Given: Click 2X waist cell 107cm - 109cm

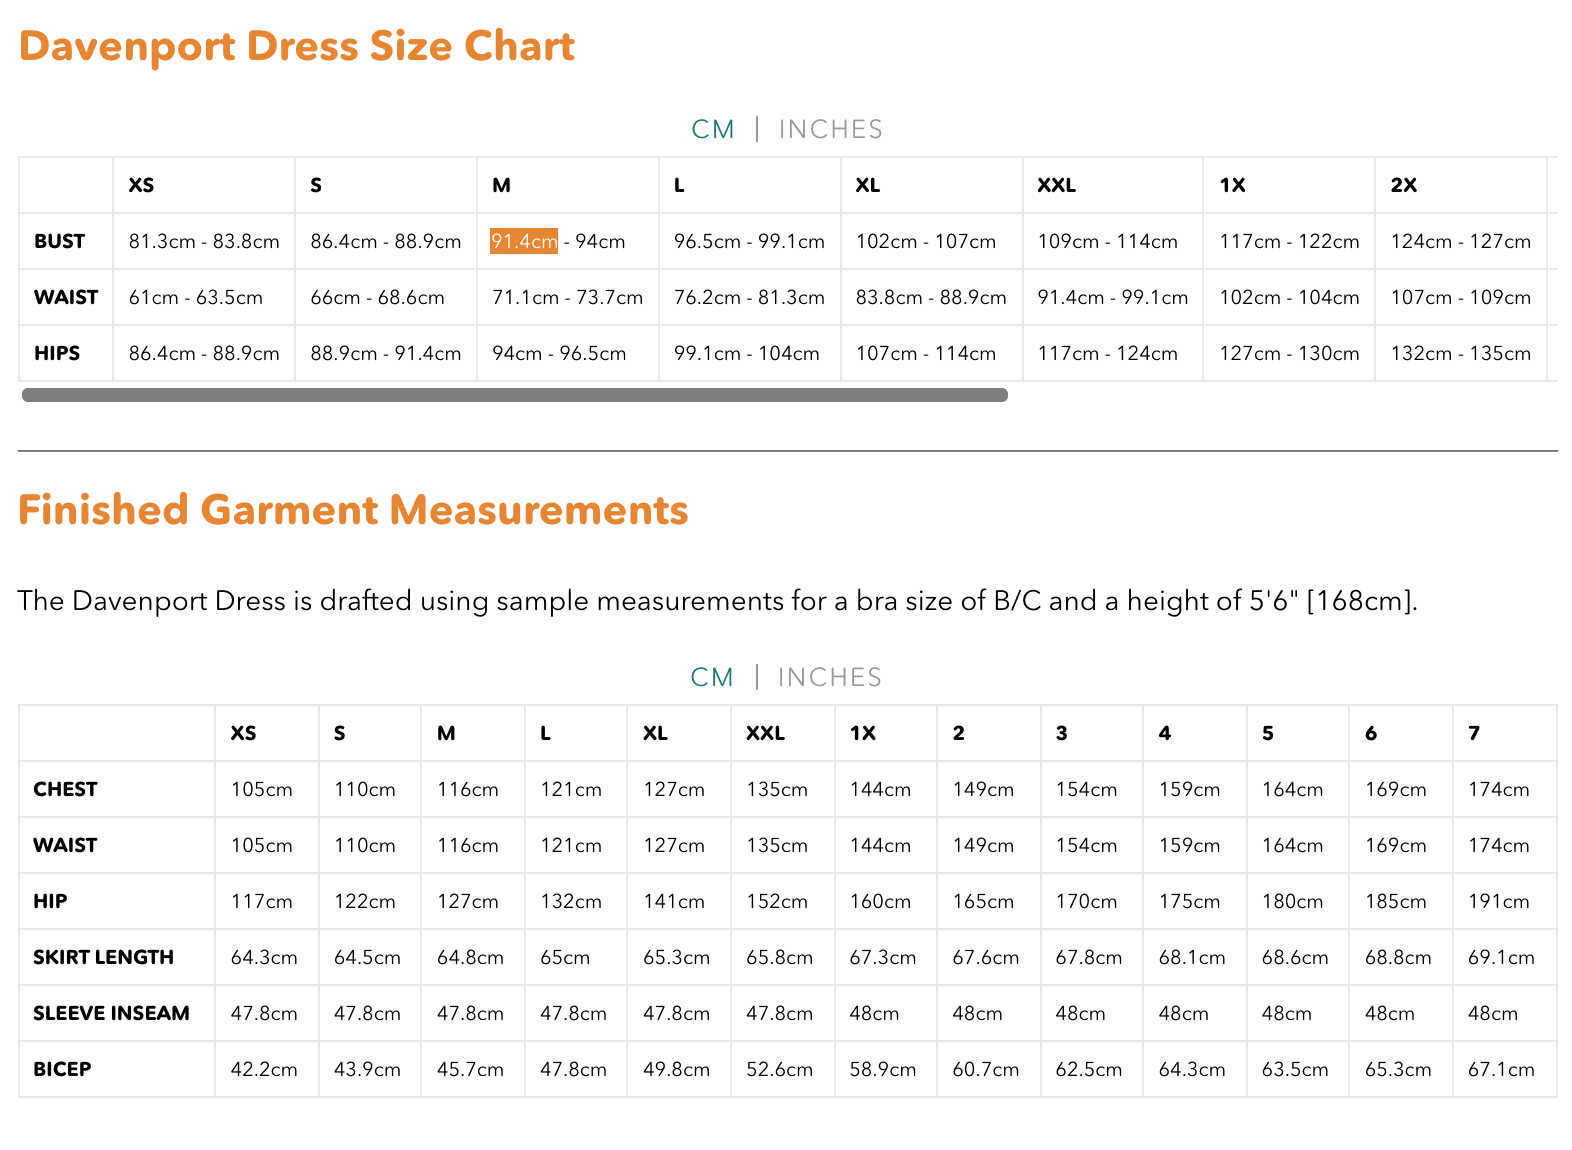Looking at the screenshot, I should (x=1461, y=297).
